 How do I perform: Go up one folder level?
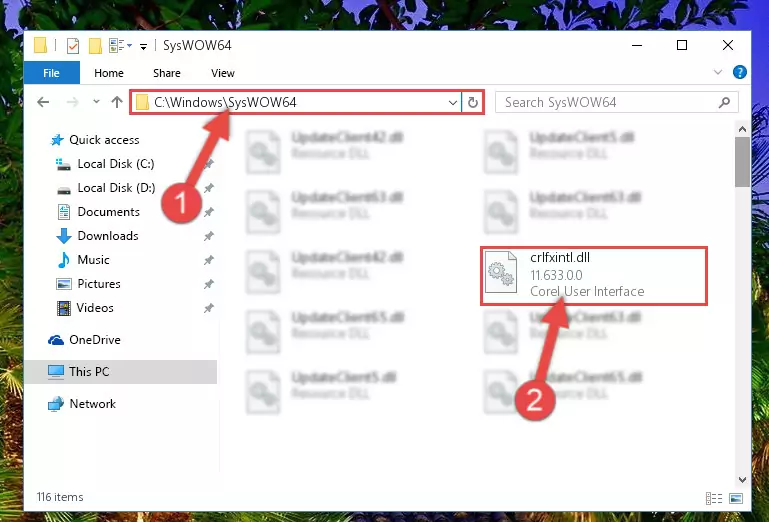click(117, 102)
